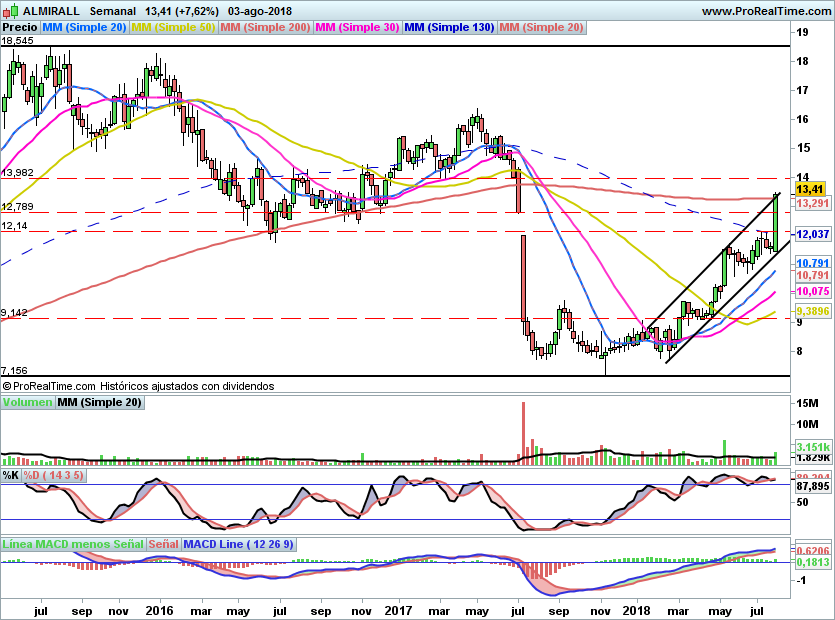
Task: Click the candlestick icon beside ALMIRALL
Action: 11,11
